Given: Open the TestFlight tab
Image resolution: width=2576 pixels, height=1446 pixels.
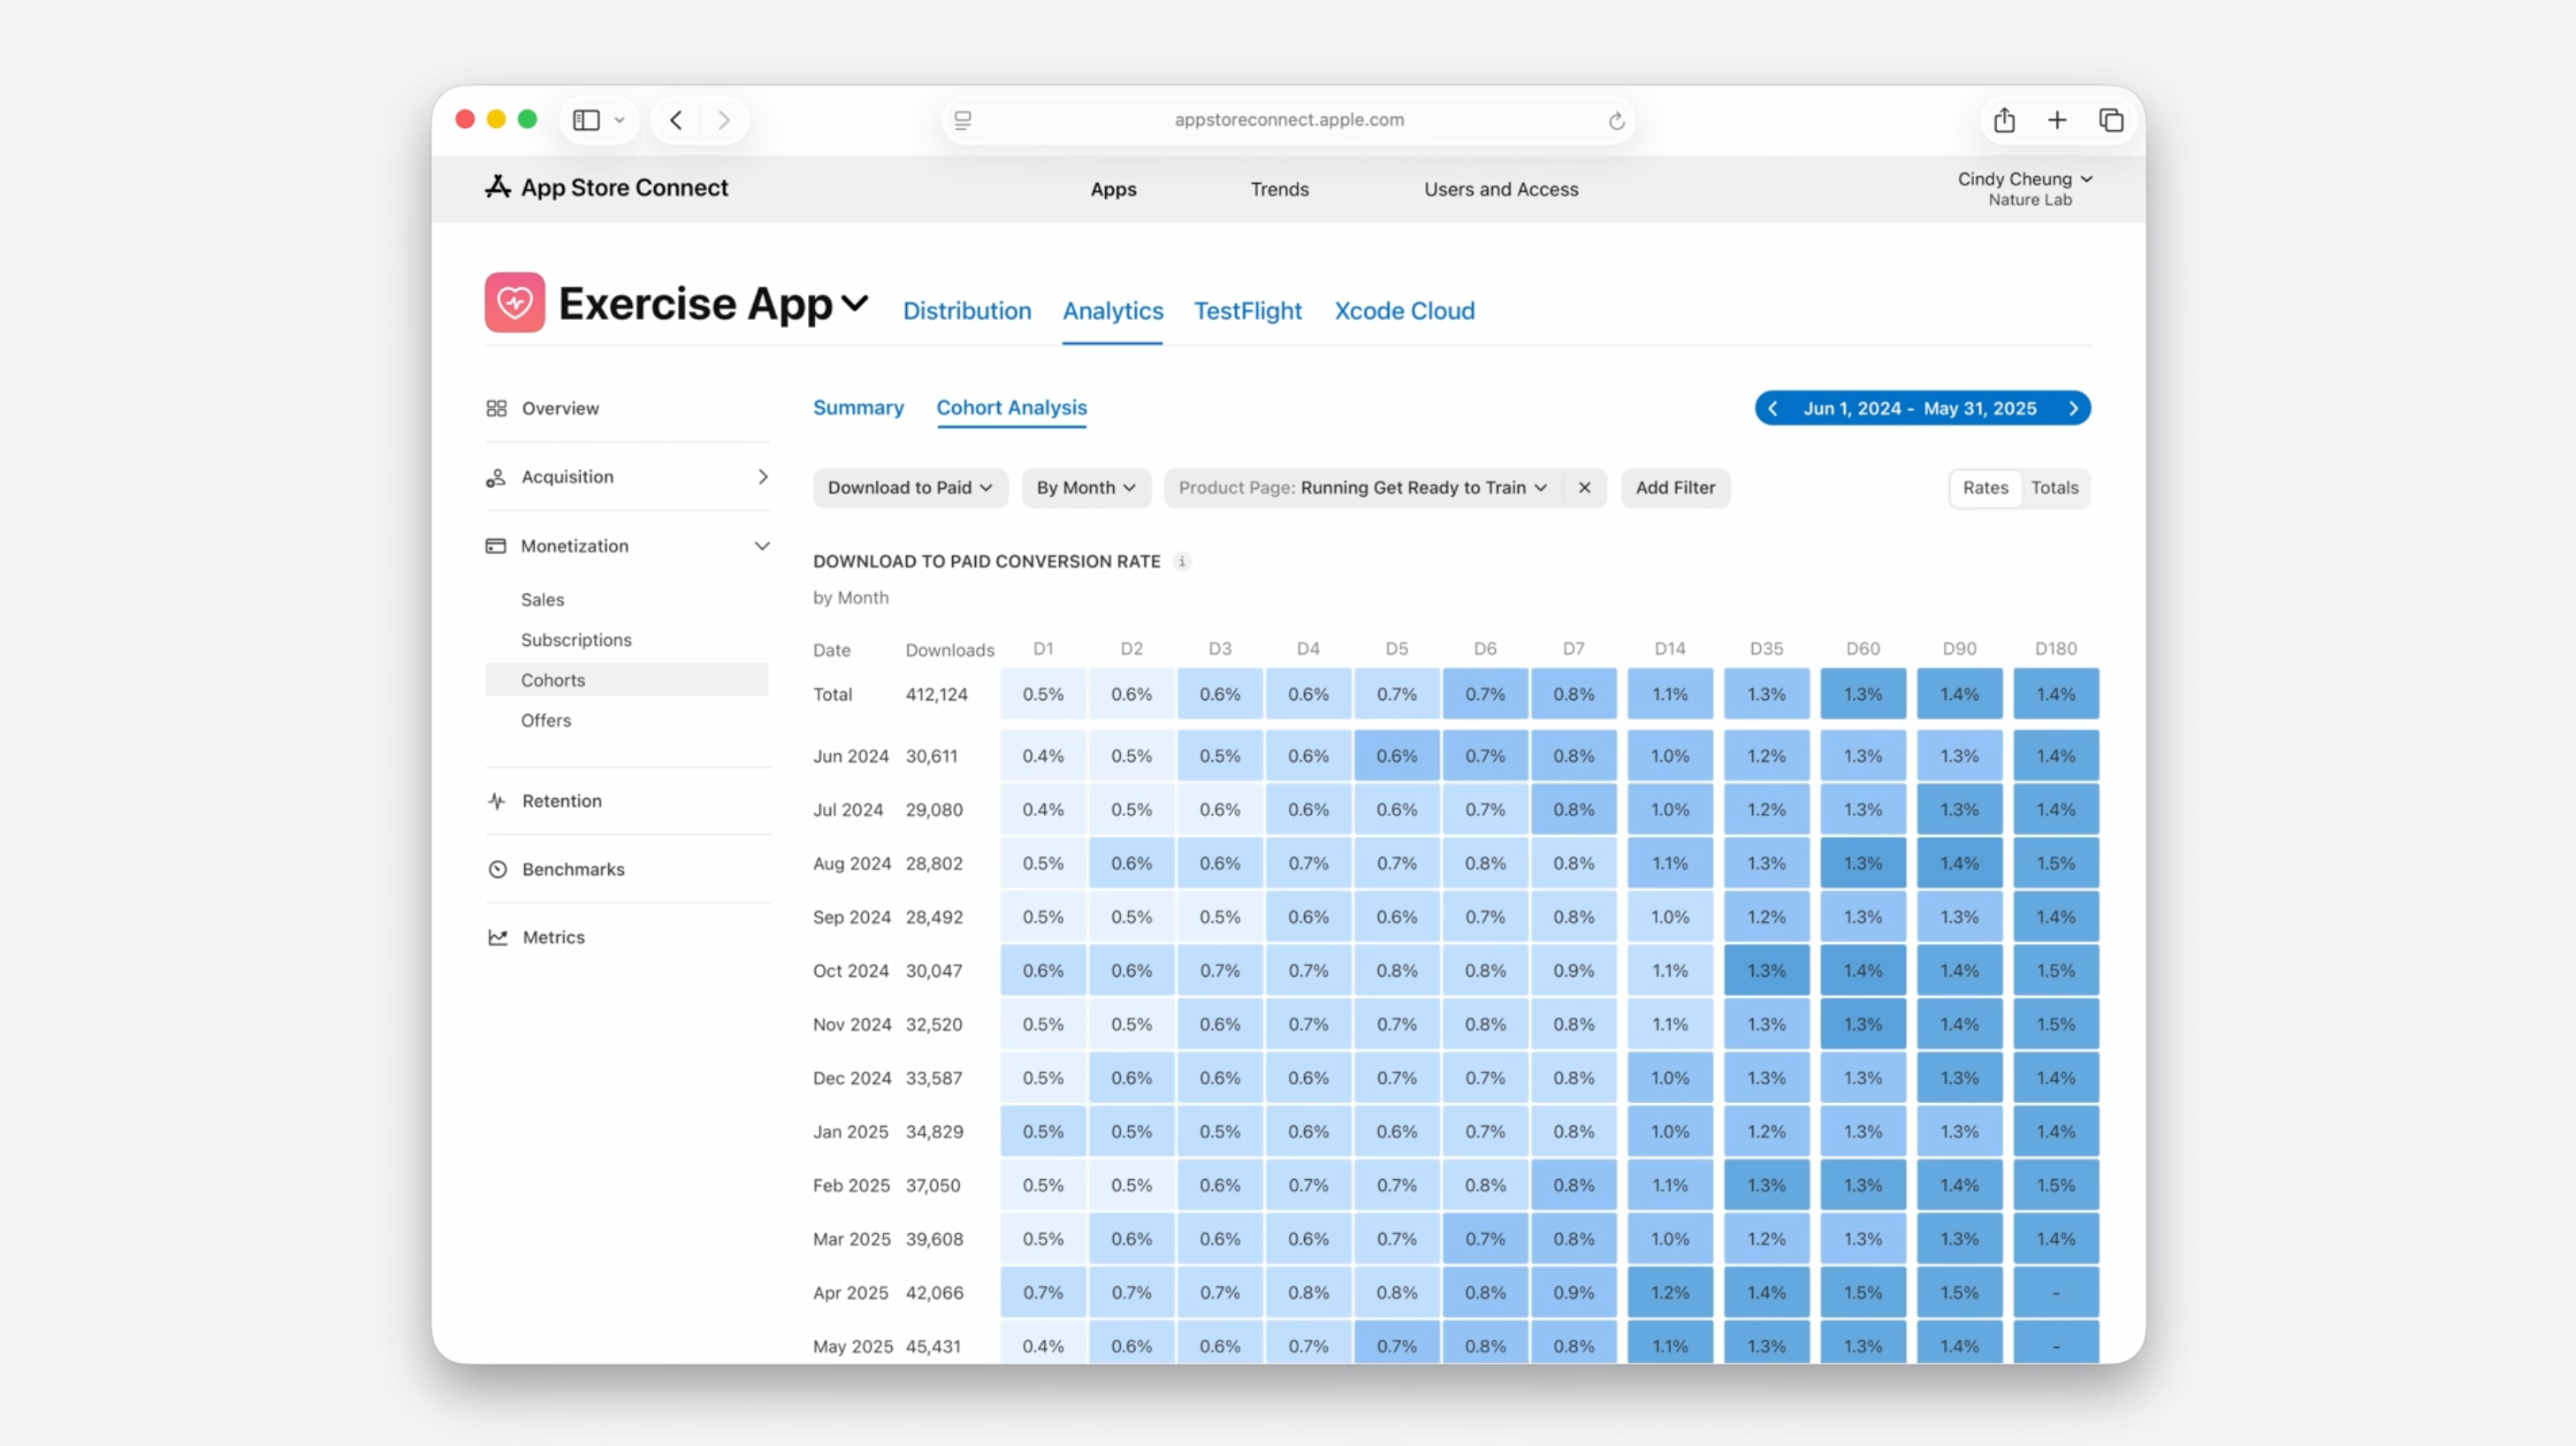Looking at the screenshot, I should [1247, 311].
